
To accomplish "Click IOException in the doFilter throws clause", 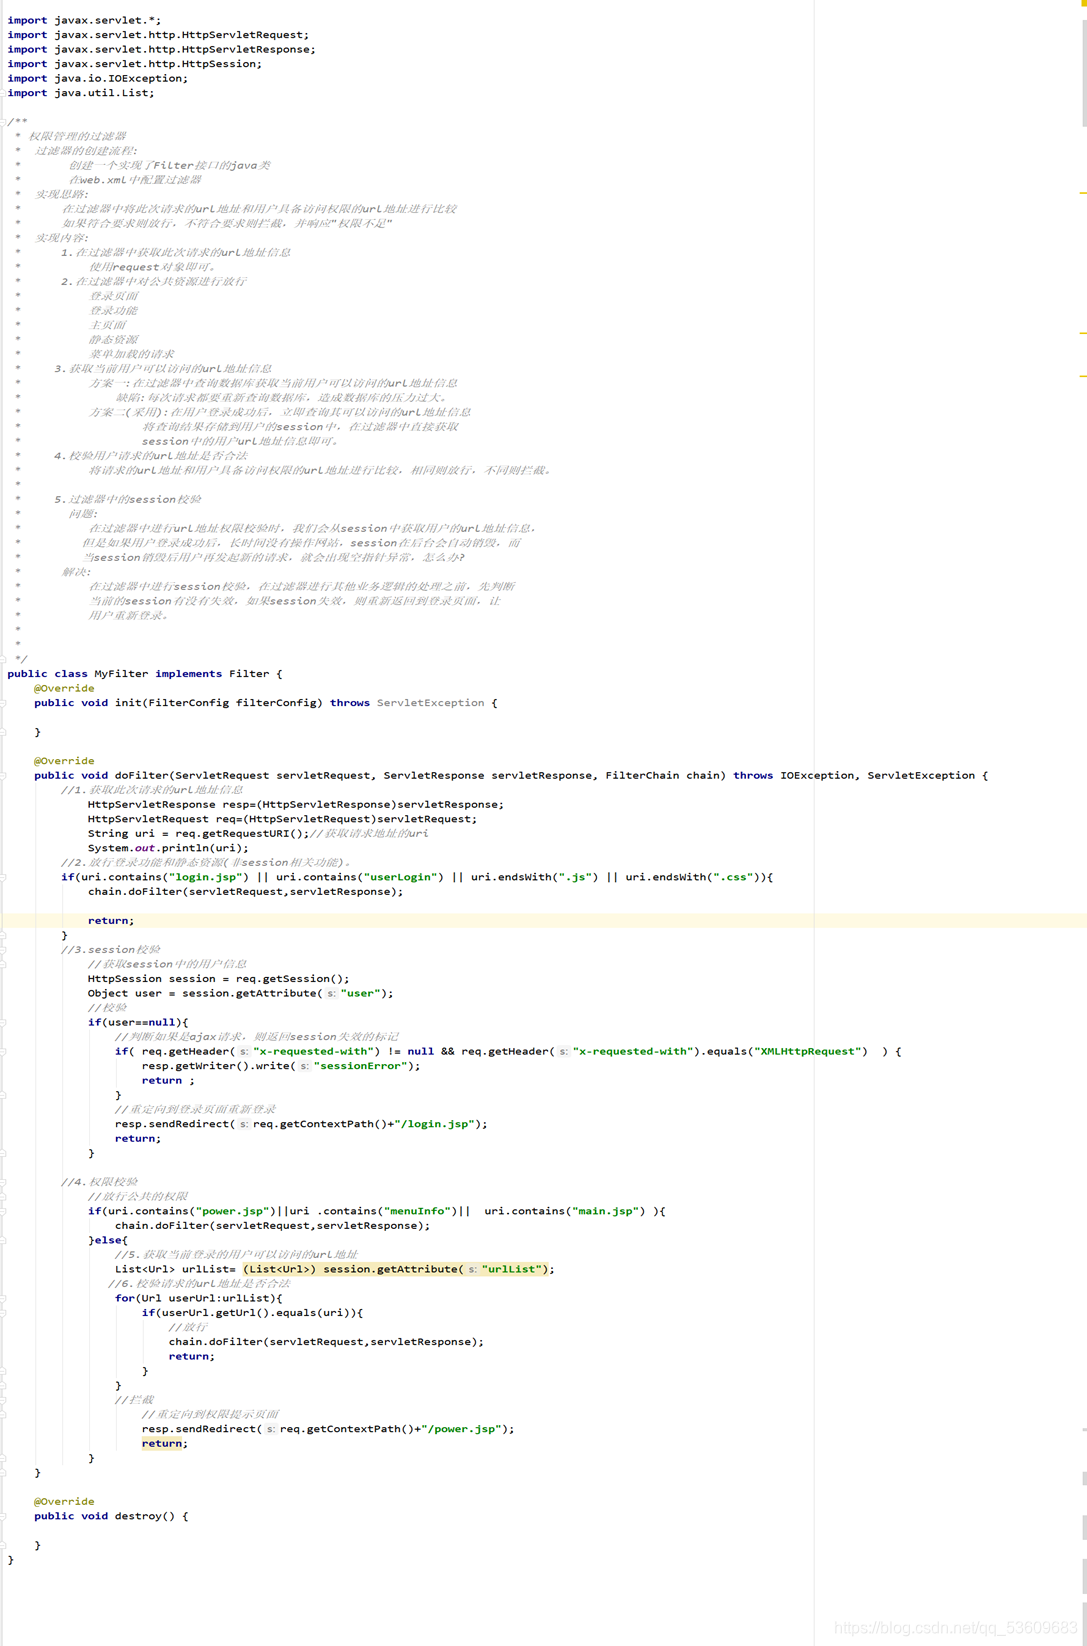I will click(816, 776).
